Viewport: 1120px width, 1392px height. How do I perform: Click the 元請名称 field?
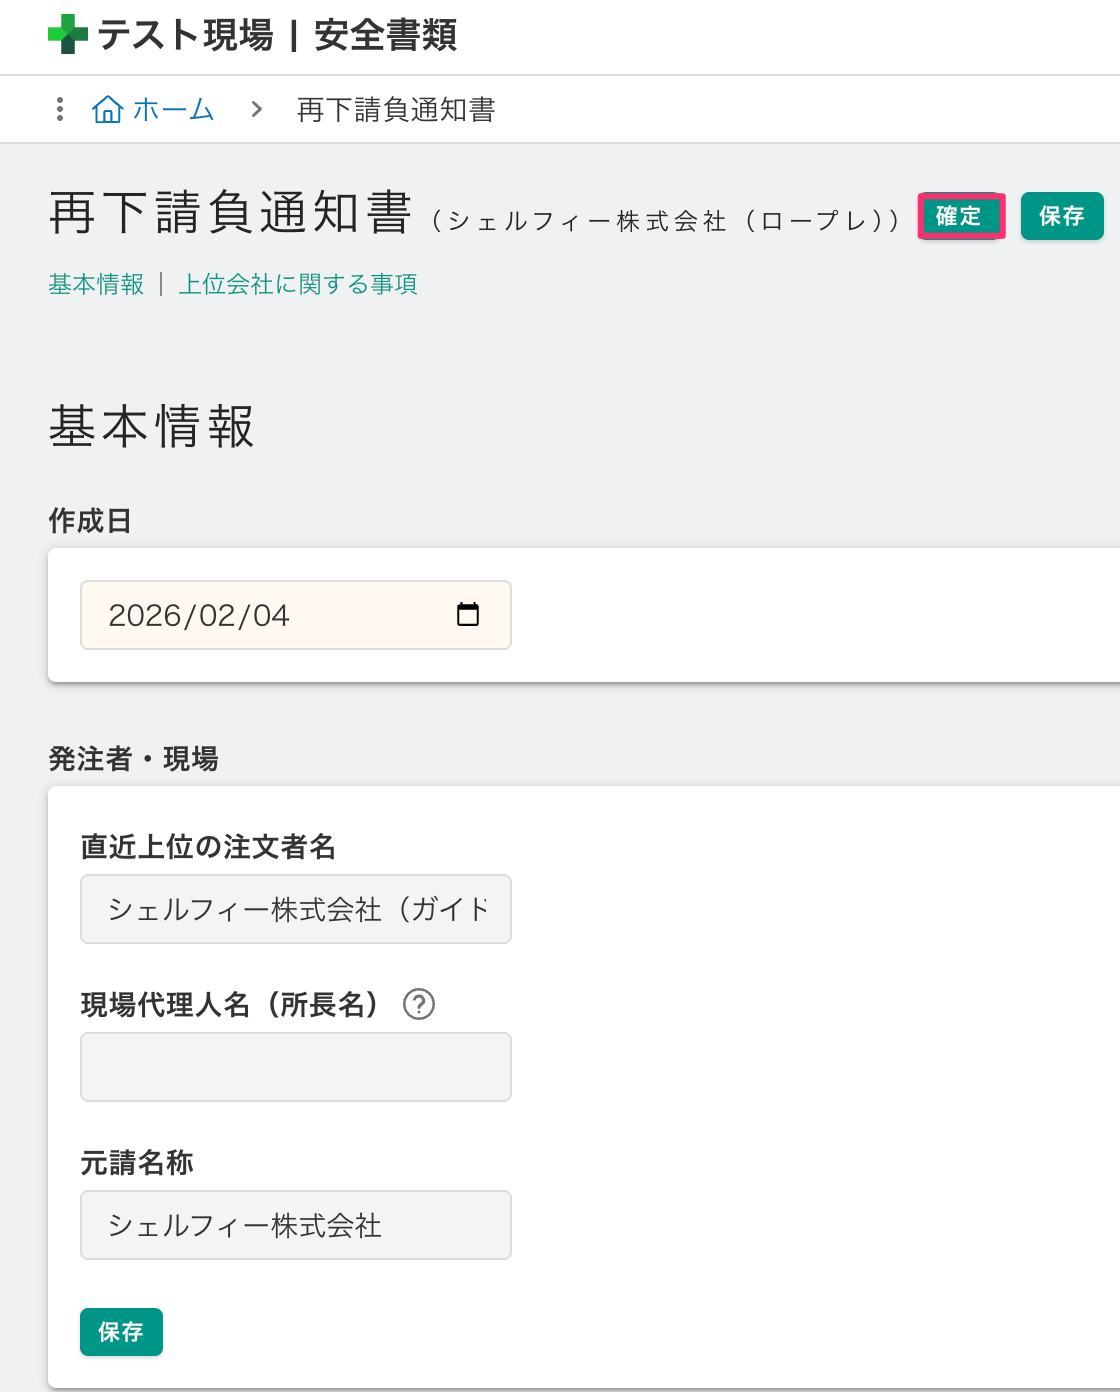tap(296, 1225)
